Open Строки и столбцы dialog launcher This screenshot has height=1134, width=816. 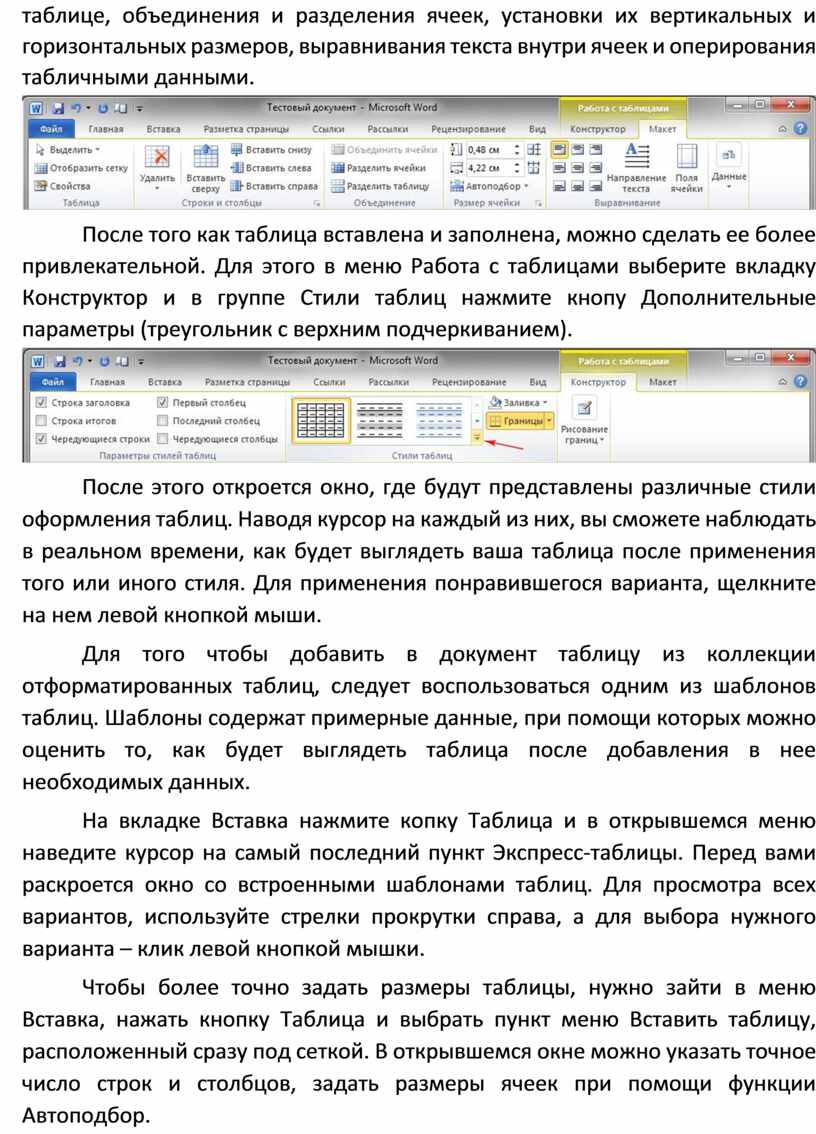(x=316, y=204)
